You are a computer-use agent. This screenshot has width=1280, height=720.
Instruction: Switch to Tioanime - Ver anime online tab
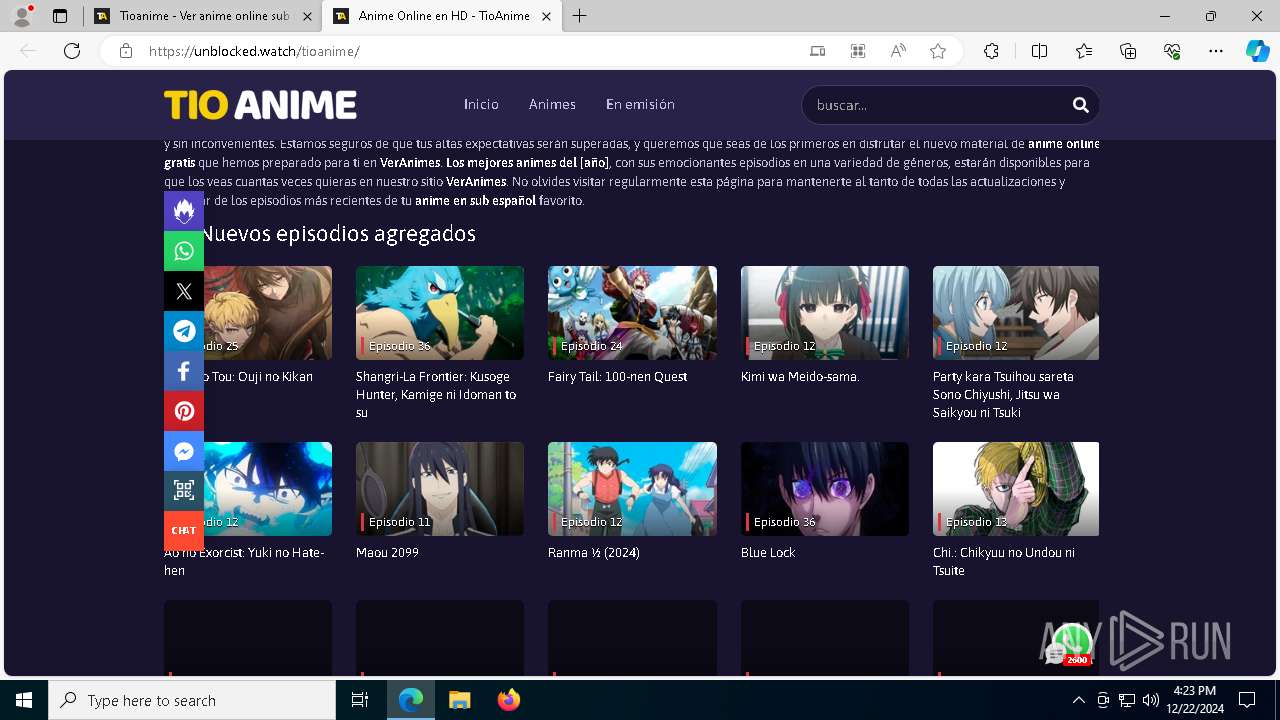(202, 16)
